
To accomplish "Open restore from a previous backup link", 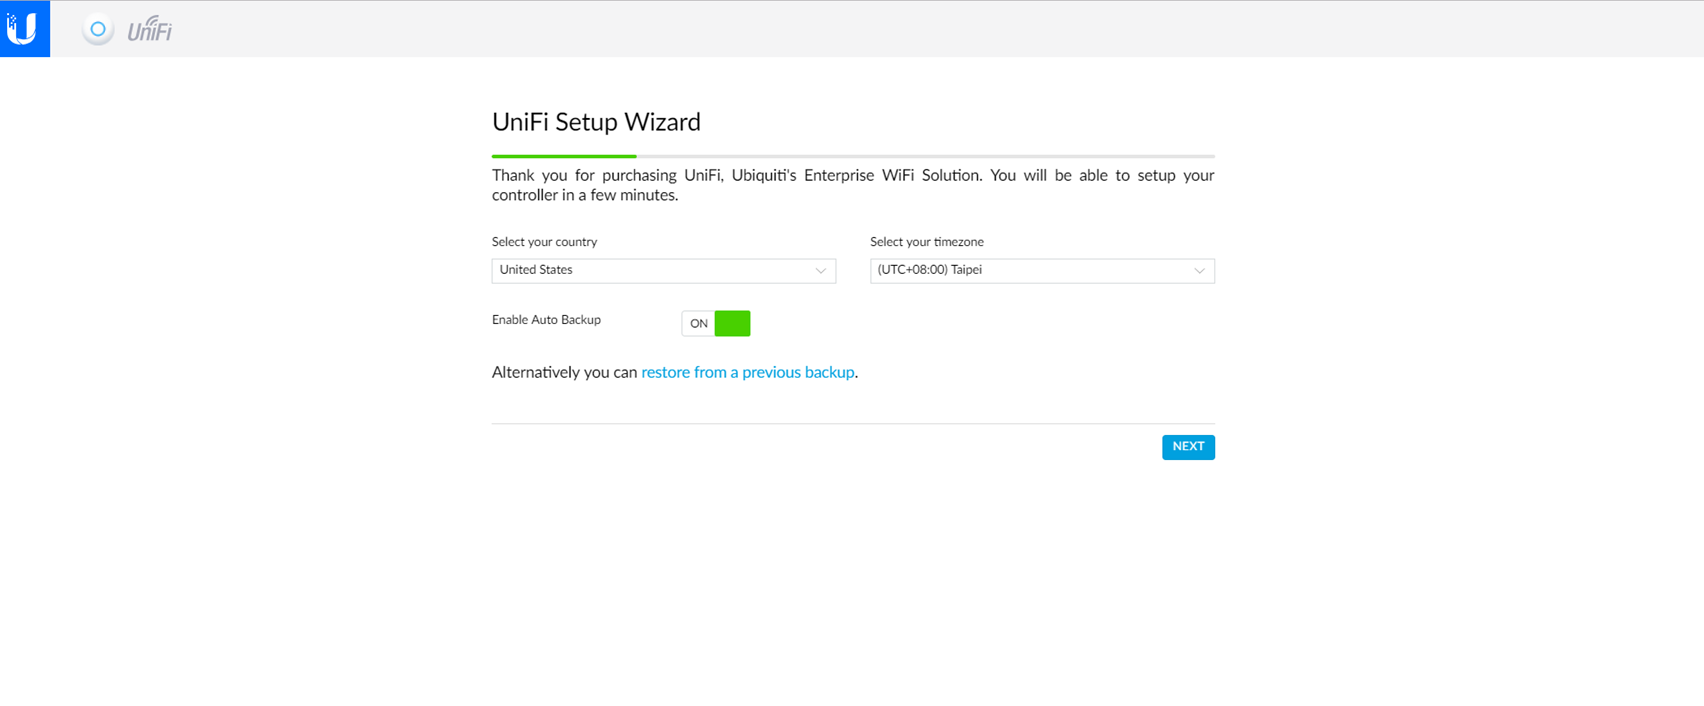I will point(747,372).
